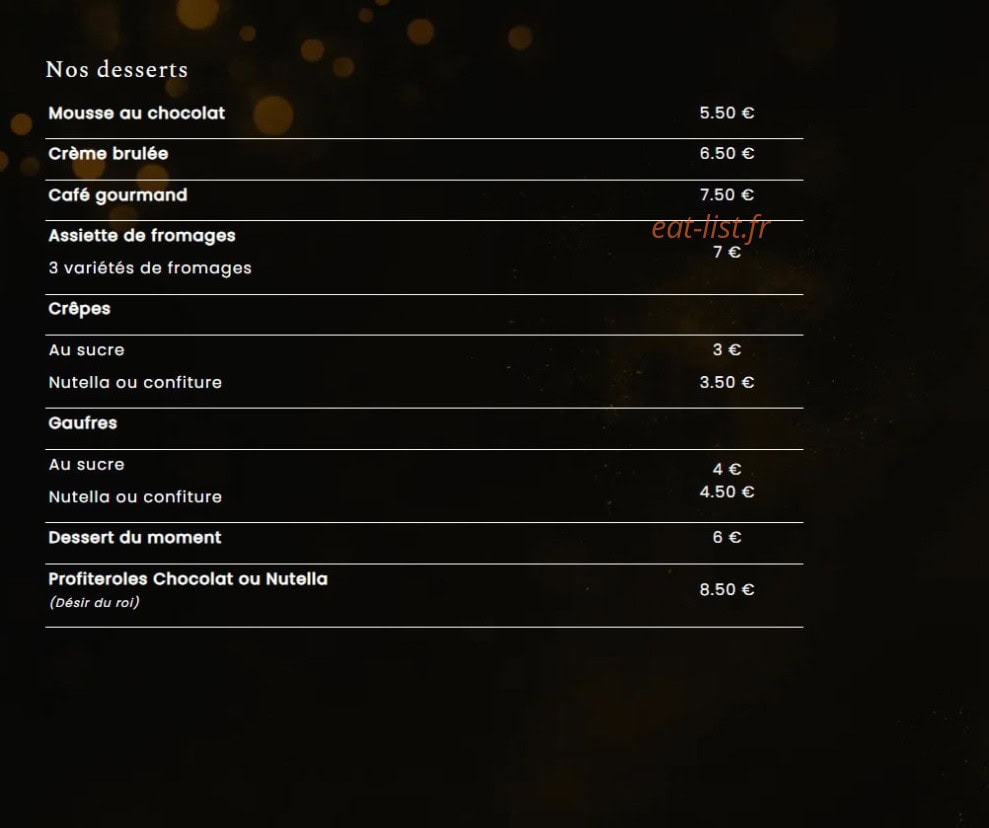This screenshot has height=828, width=989.
Task: Click the 4.50 € waffle price
Action: 727,492
